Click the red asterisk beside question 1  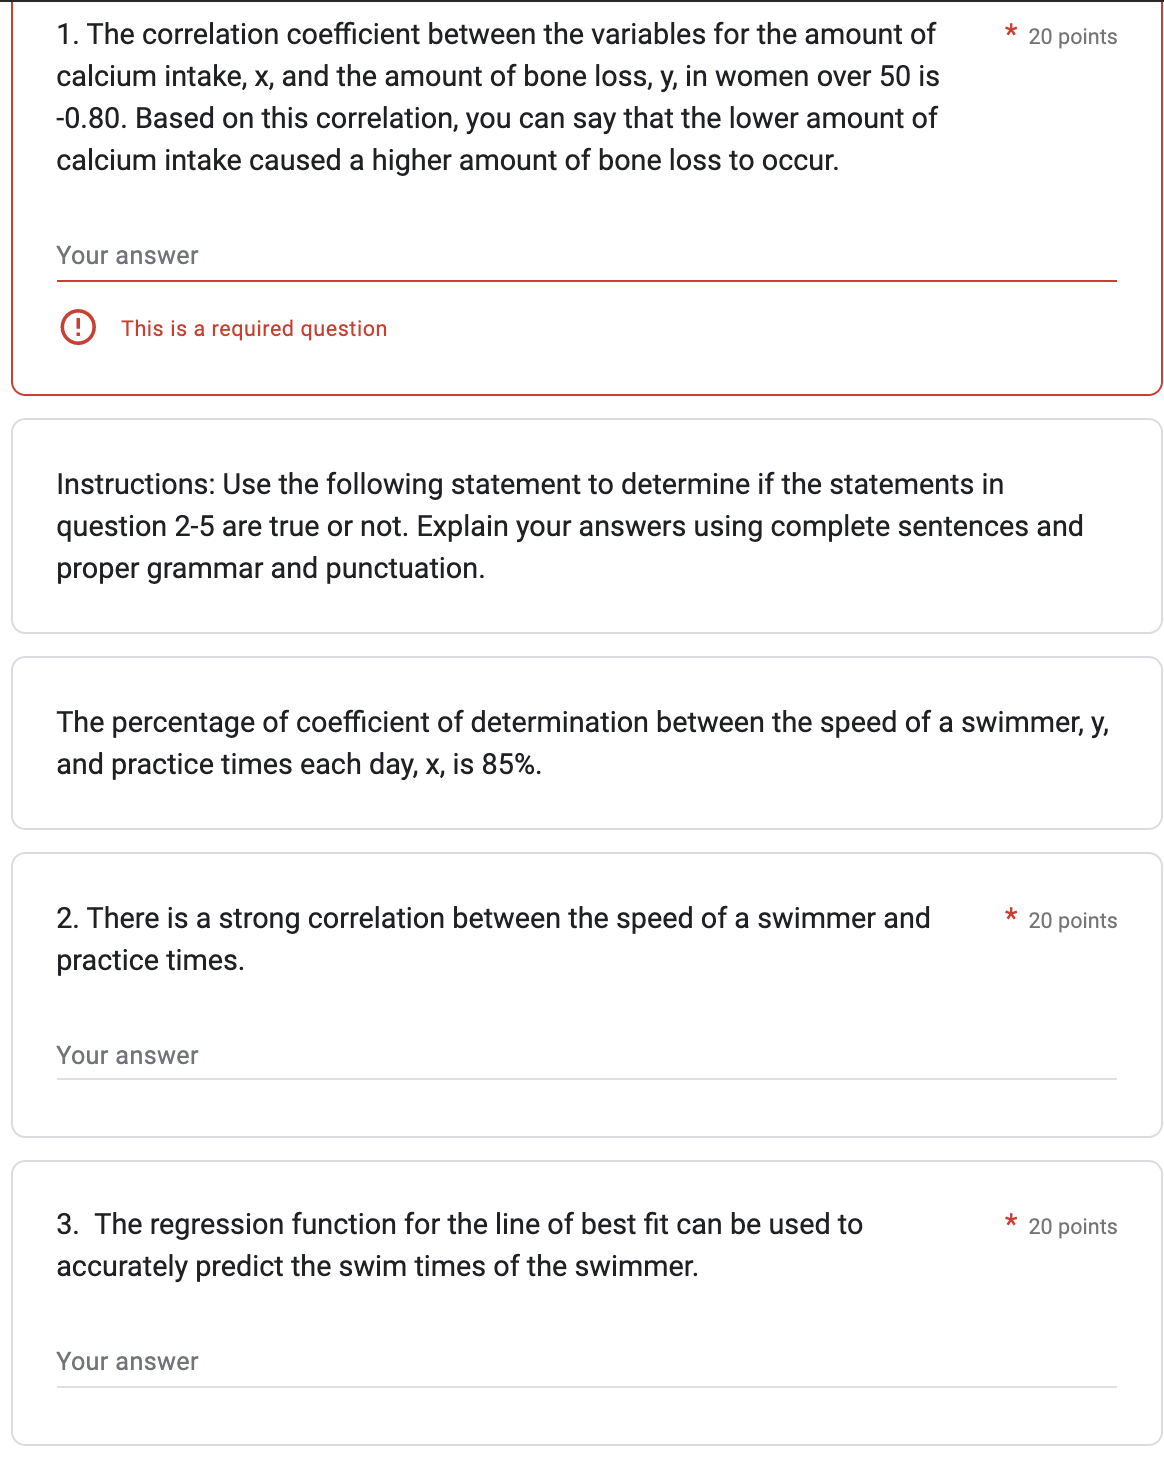coord(1008,30)
